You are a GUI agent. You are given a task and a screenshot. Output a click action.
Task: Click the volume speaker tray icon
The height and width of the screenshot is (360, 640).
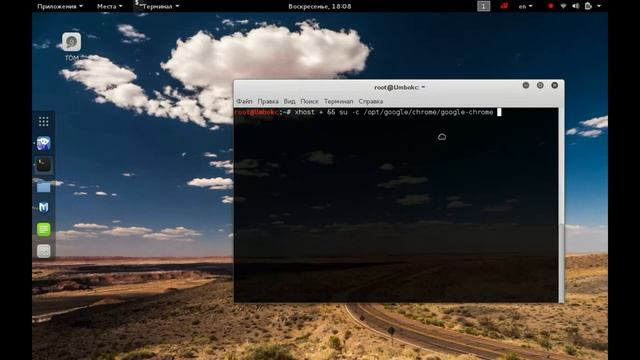tap(576, 6)
